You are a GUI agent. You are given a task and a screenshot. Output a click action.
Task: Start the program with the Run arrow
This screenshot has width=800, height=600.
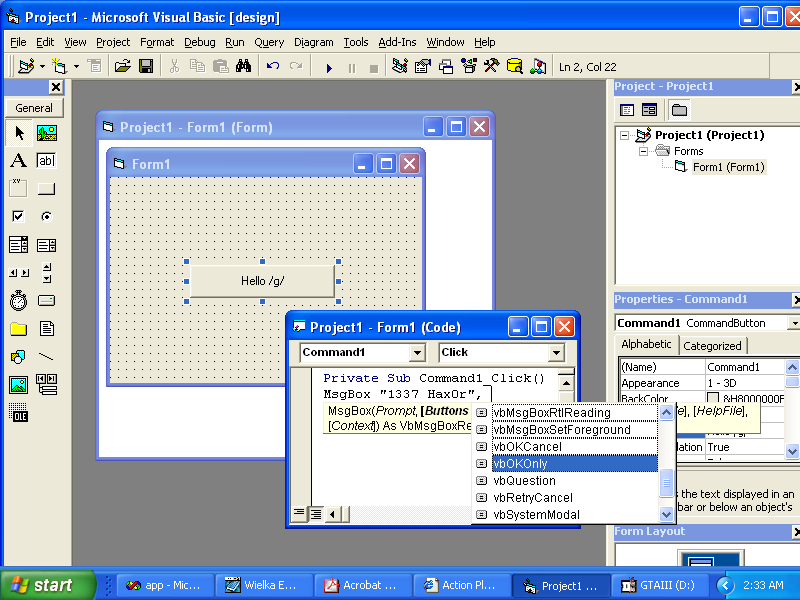329,67
